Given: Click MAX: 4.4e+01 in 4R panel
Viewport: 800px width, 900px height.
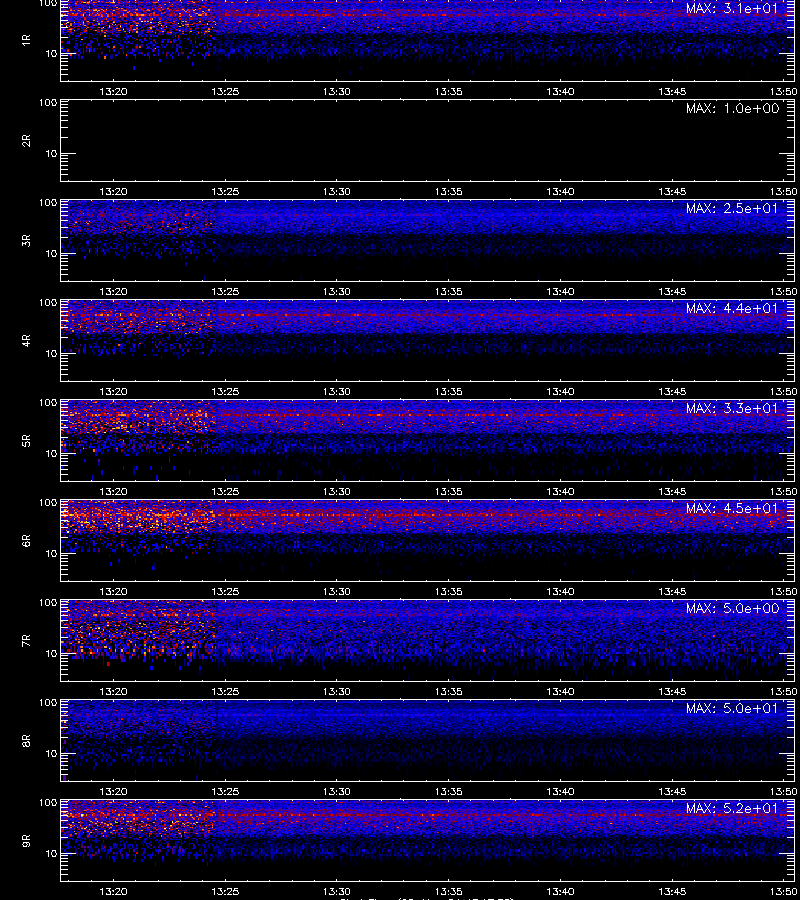Looking at the screenshot, I should pos(732,308).
